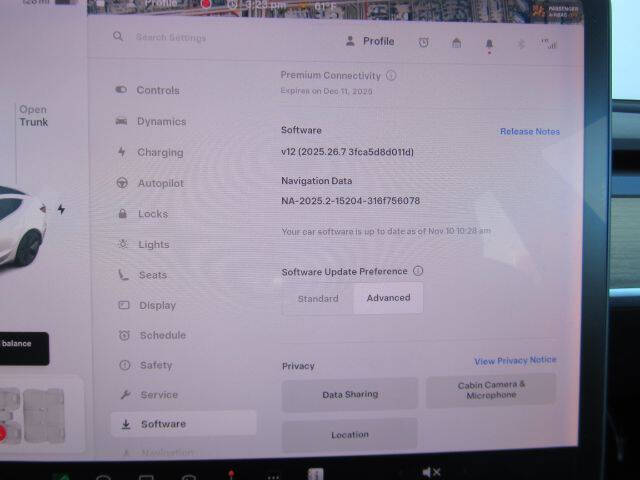
Task: Open the Controls settings menu
Action: pos(157,90)
